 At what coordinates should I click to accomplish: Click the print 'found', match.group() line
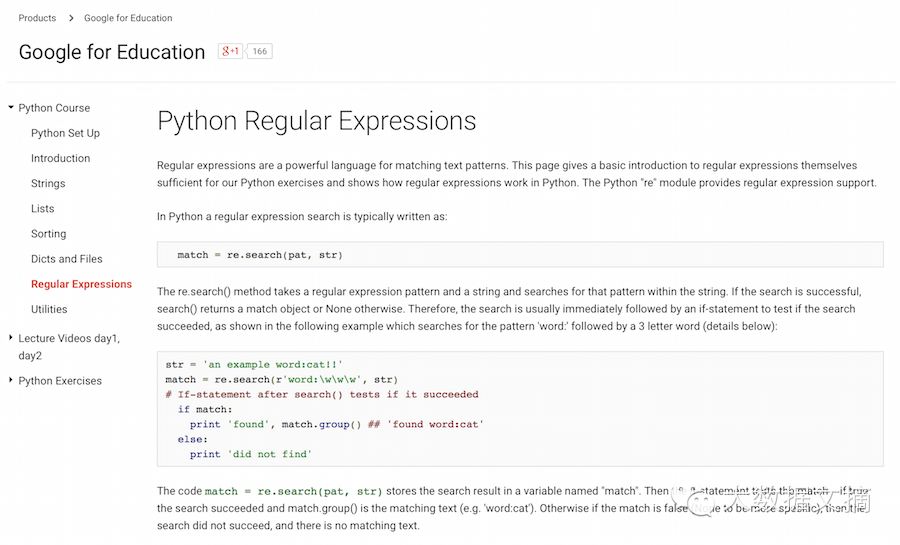[336, 424]
